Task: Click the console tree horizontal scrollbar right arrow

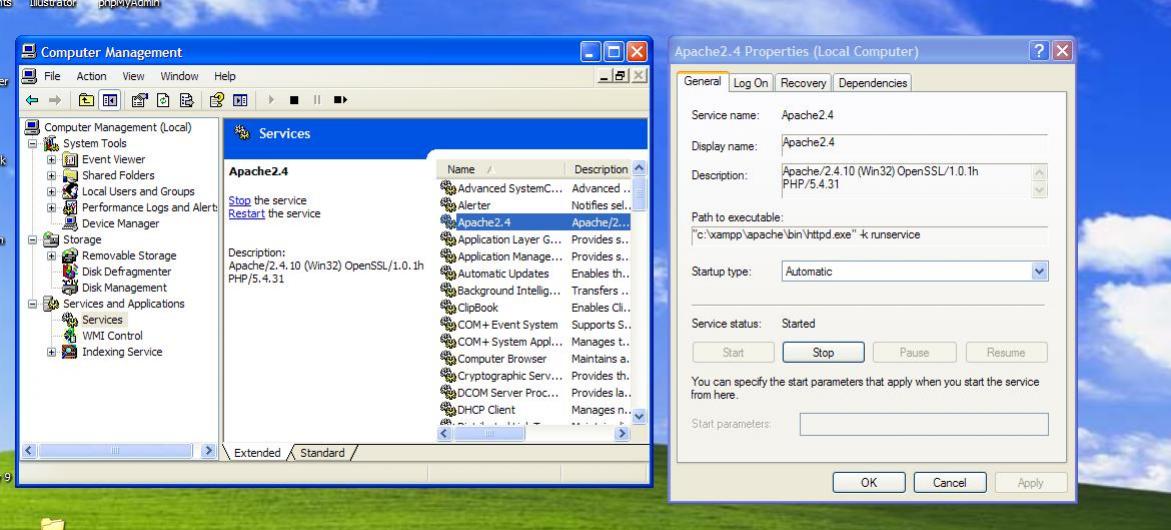Action: click(x=208, y=451)
